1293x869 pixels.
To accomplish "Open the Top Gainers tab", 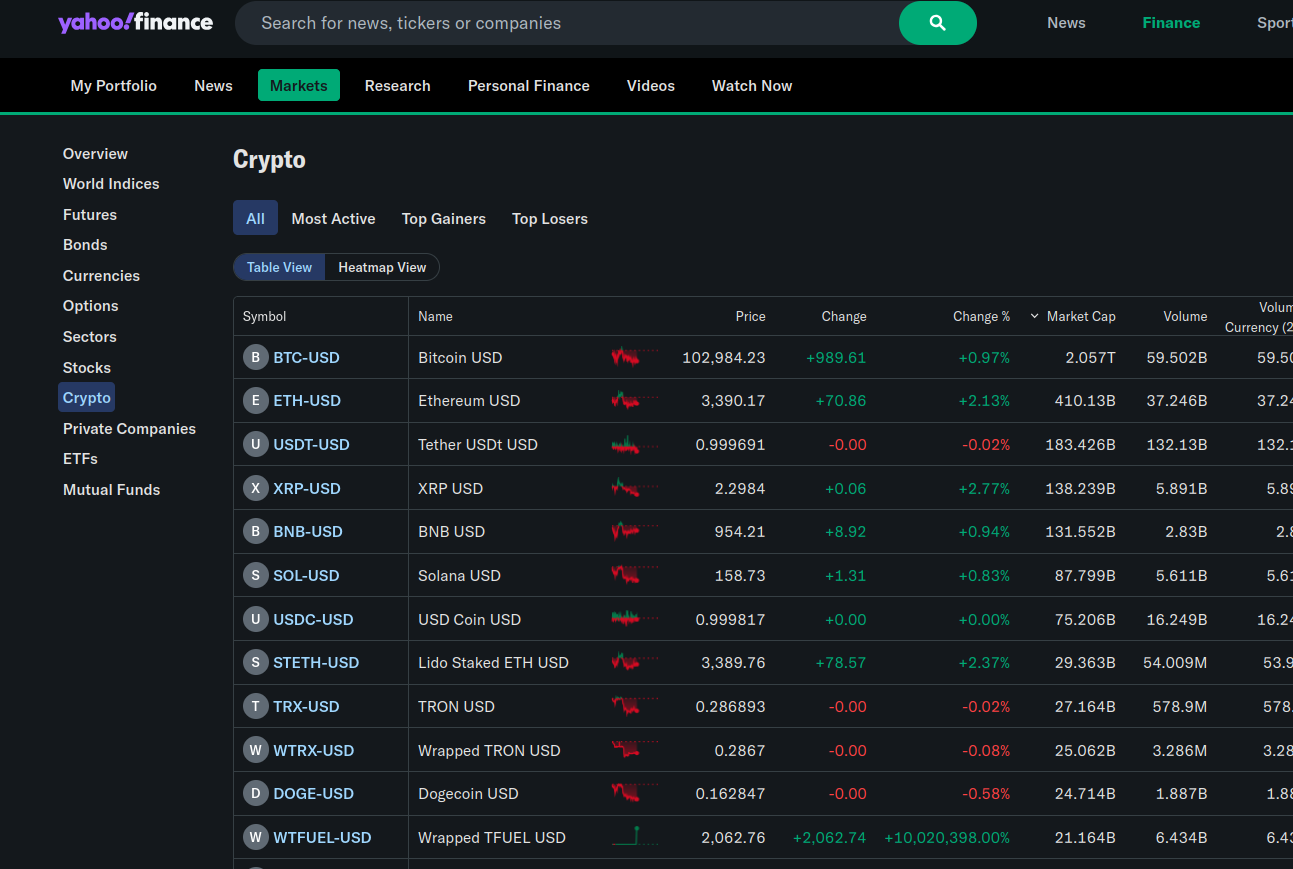I will coord(443,219).
